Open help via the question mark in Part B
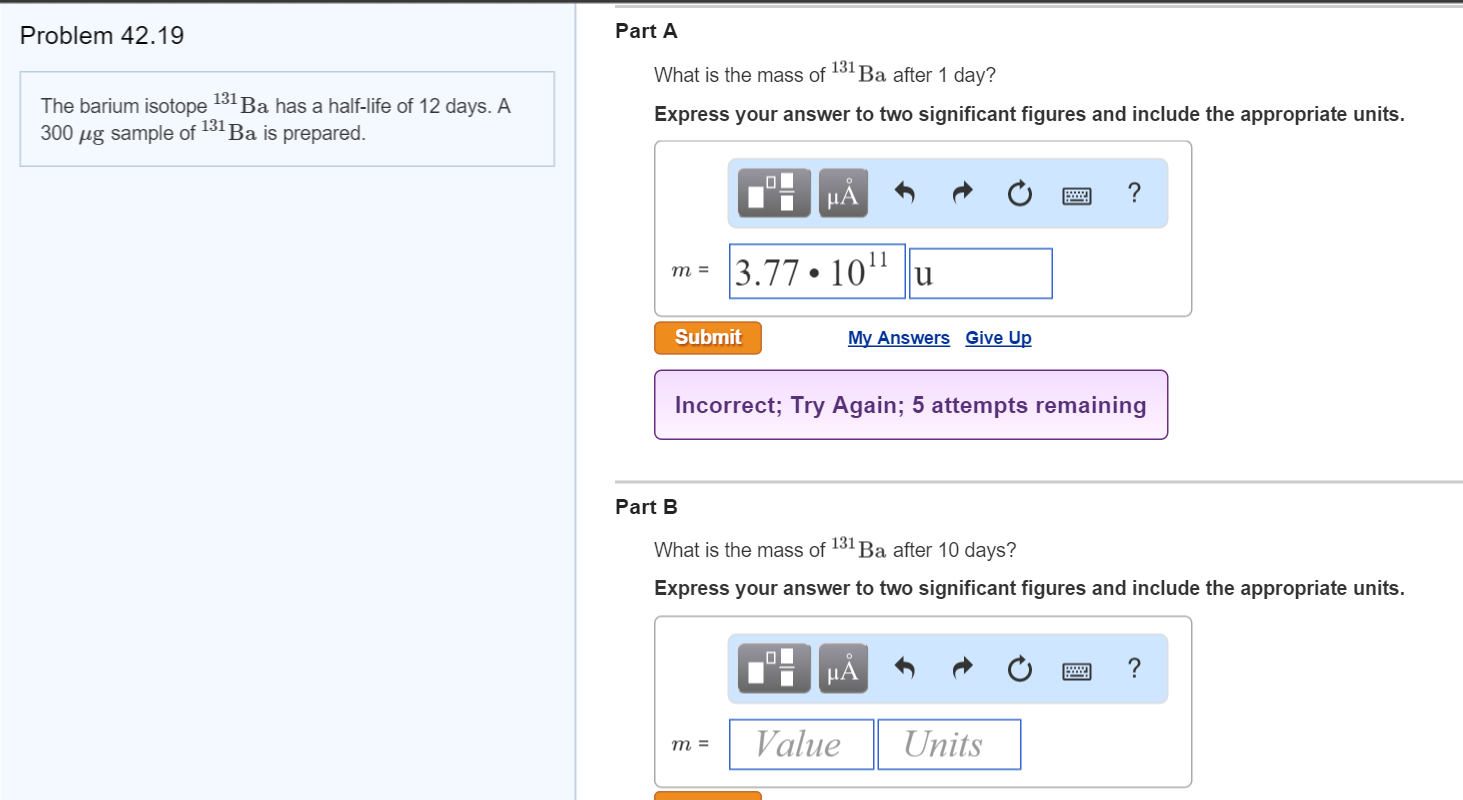Viewport: 1463px width, 800px height. tap(1133, 668)
